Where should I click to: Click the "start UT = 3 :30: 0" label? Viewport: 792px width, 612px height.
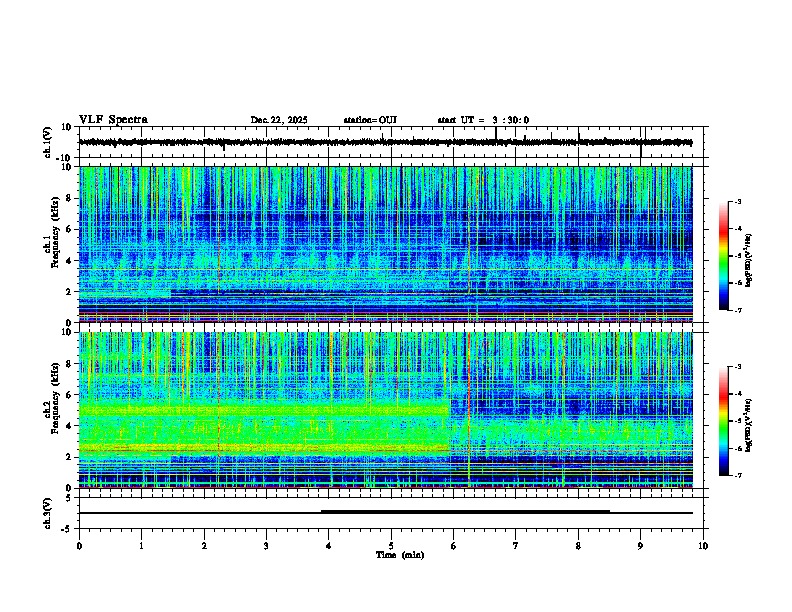pyautogui.click(x=483, y=120)
